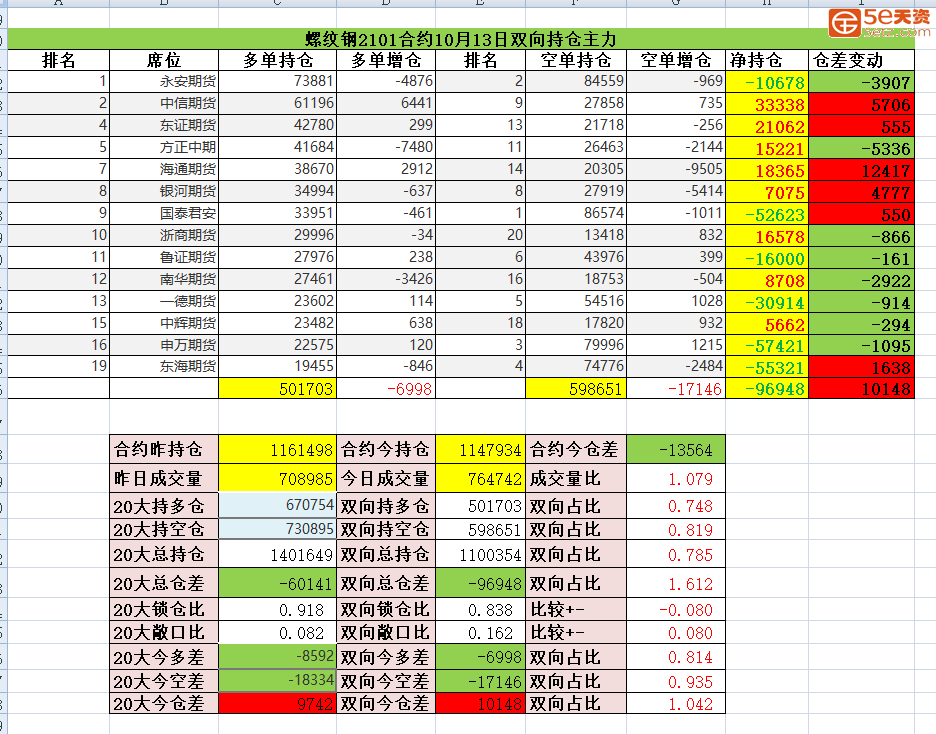Image resolution: width=936 pixels, height=734 pixels.
Task: Click the 多单持仓 header cell
Action: [x=277, y=61]
